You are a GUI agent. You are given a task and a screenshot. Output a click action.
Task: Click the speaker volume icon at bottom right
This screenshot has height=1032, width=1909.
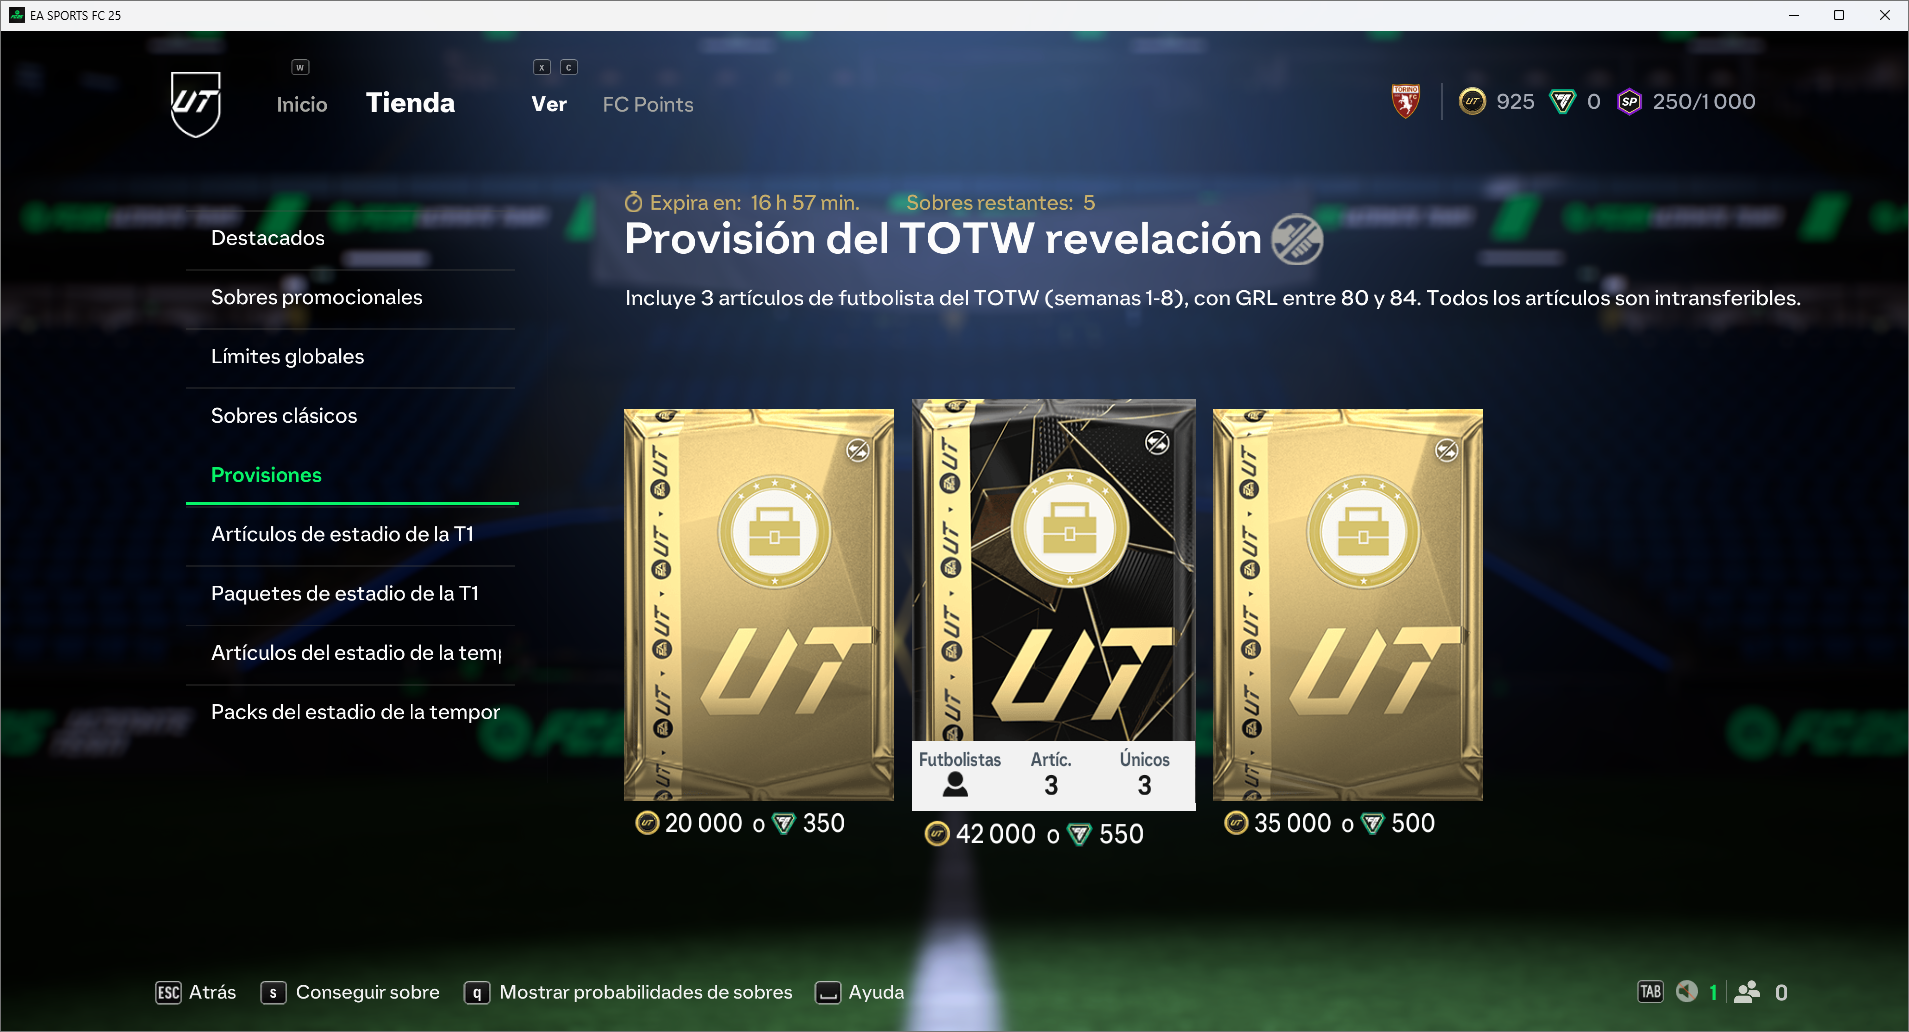1687,991
